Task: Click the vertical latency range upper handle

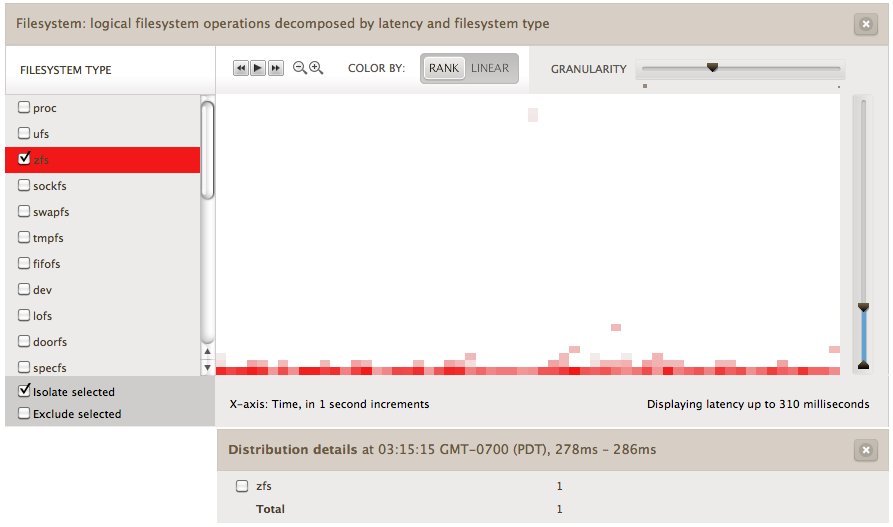Action: pos(863,307)
